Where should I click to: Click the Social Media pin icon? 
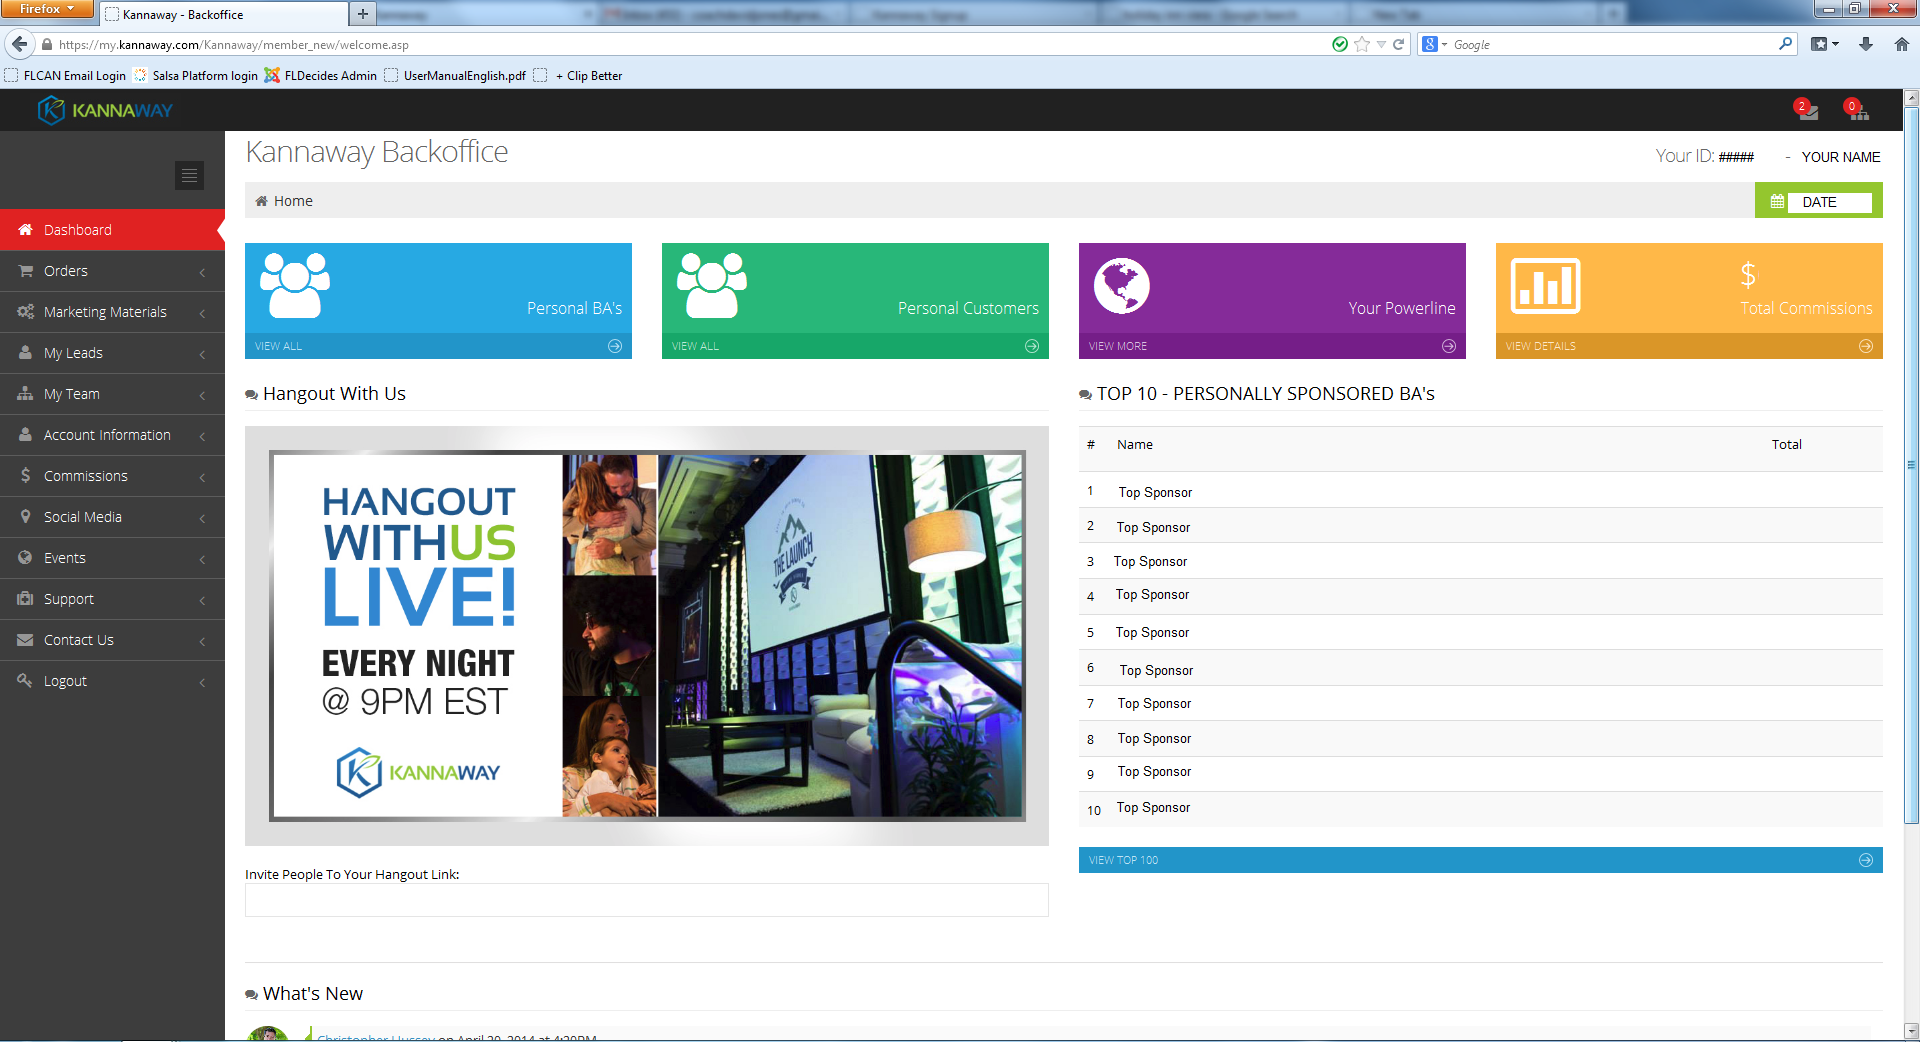point(26,517)
